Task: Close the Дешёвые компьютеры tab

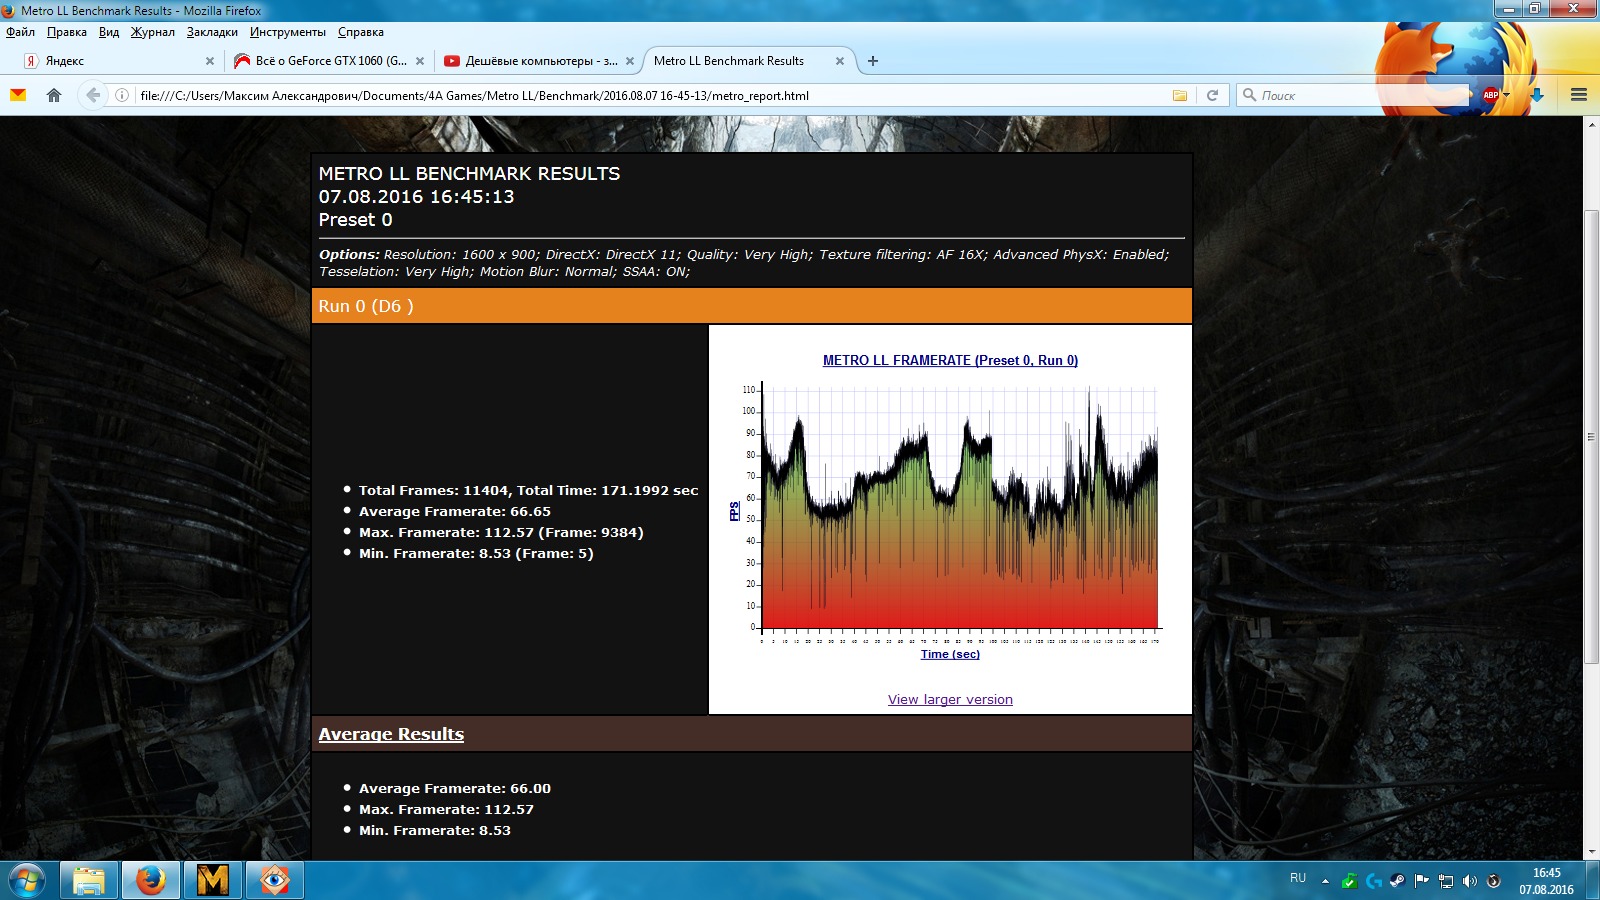Action: coord(630,61)
